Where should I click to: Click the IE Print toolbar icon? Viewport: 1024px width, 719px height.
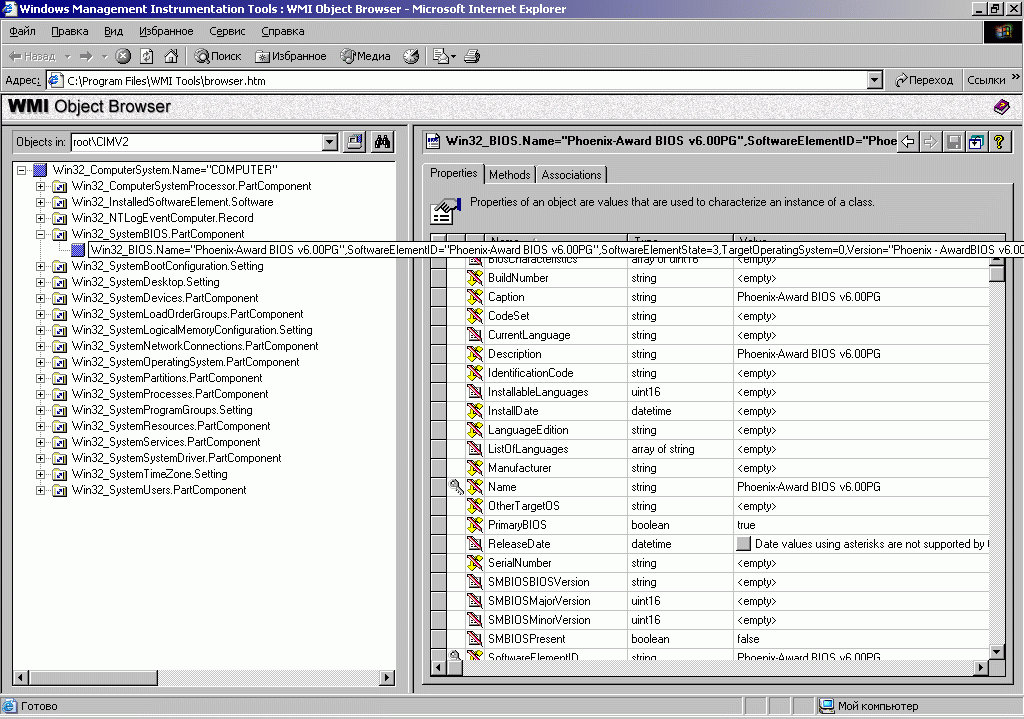[x=472, y=56]
